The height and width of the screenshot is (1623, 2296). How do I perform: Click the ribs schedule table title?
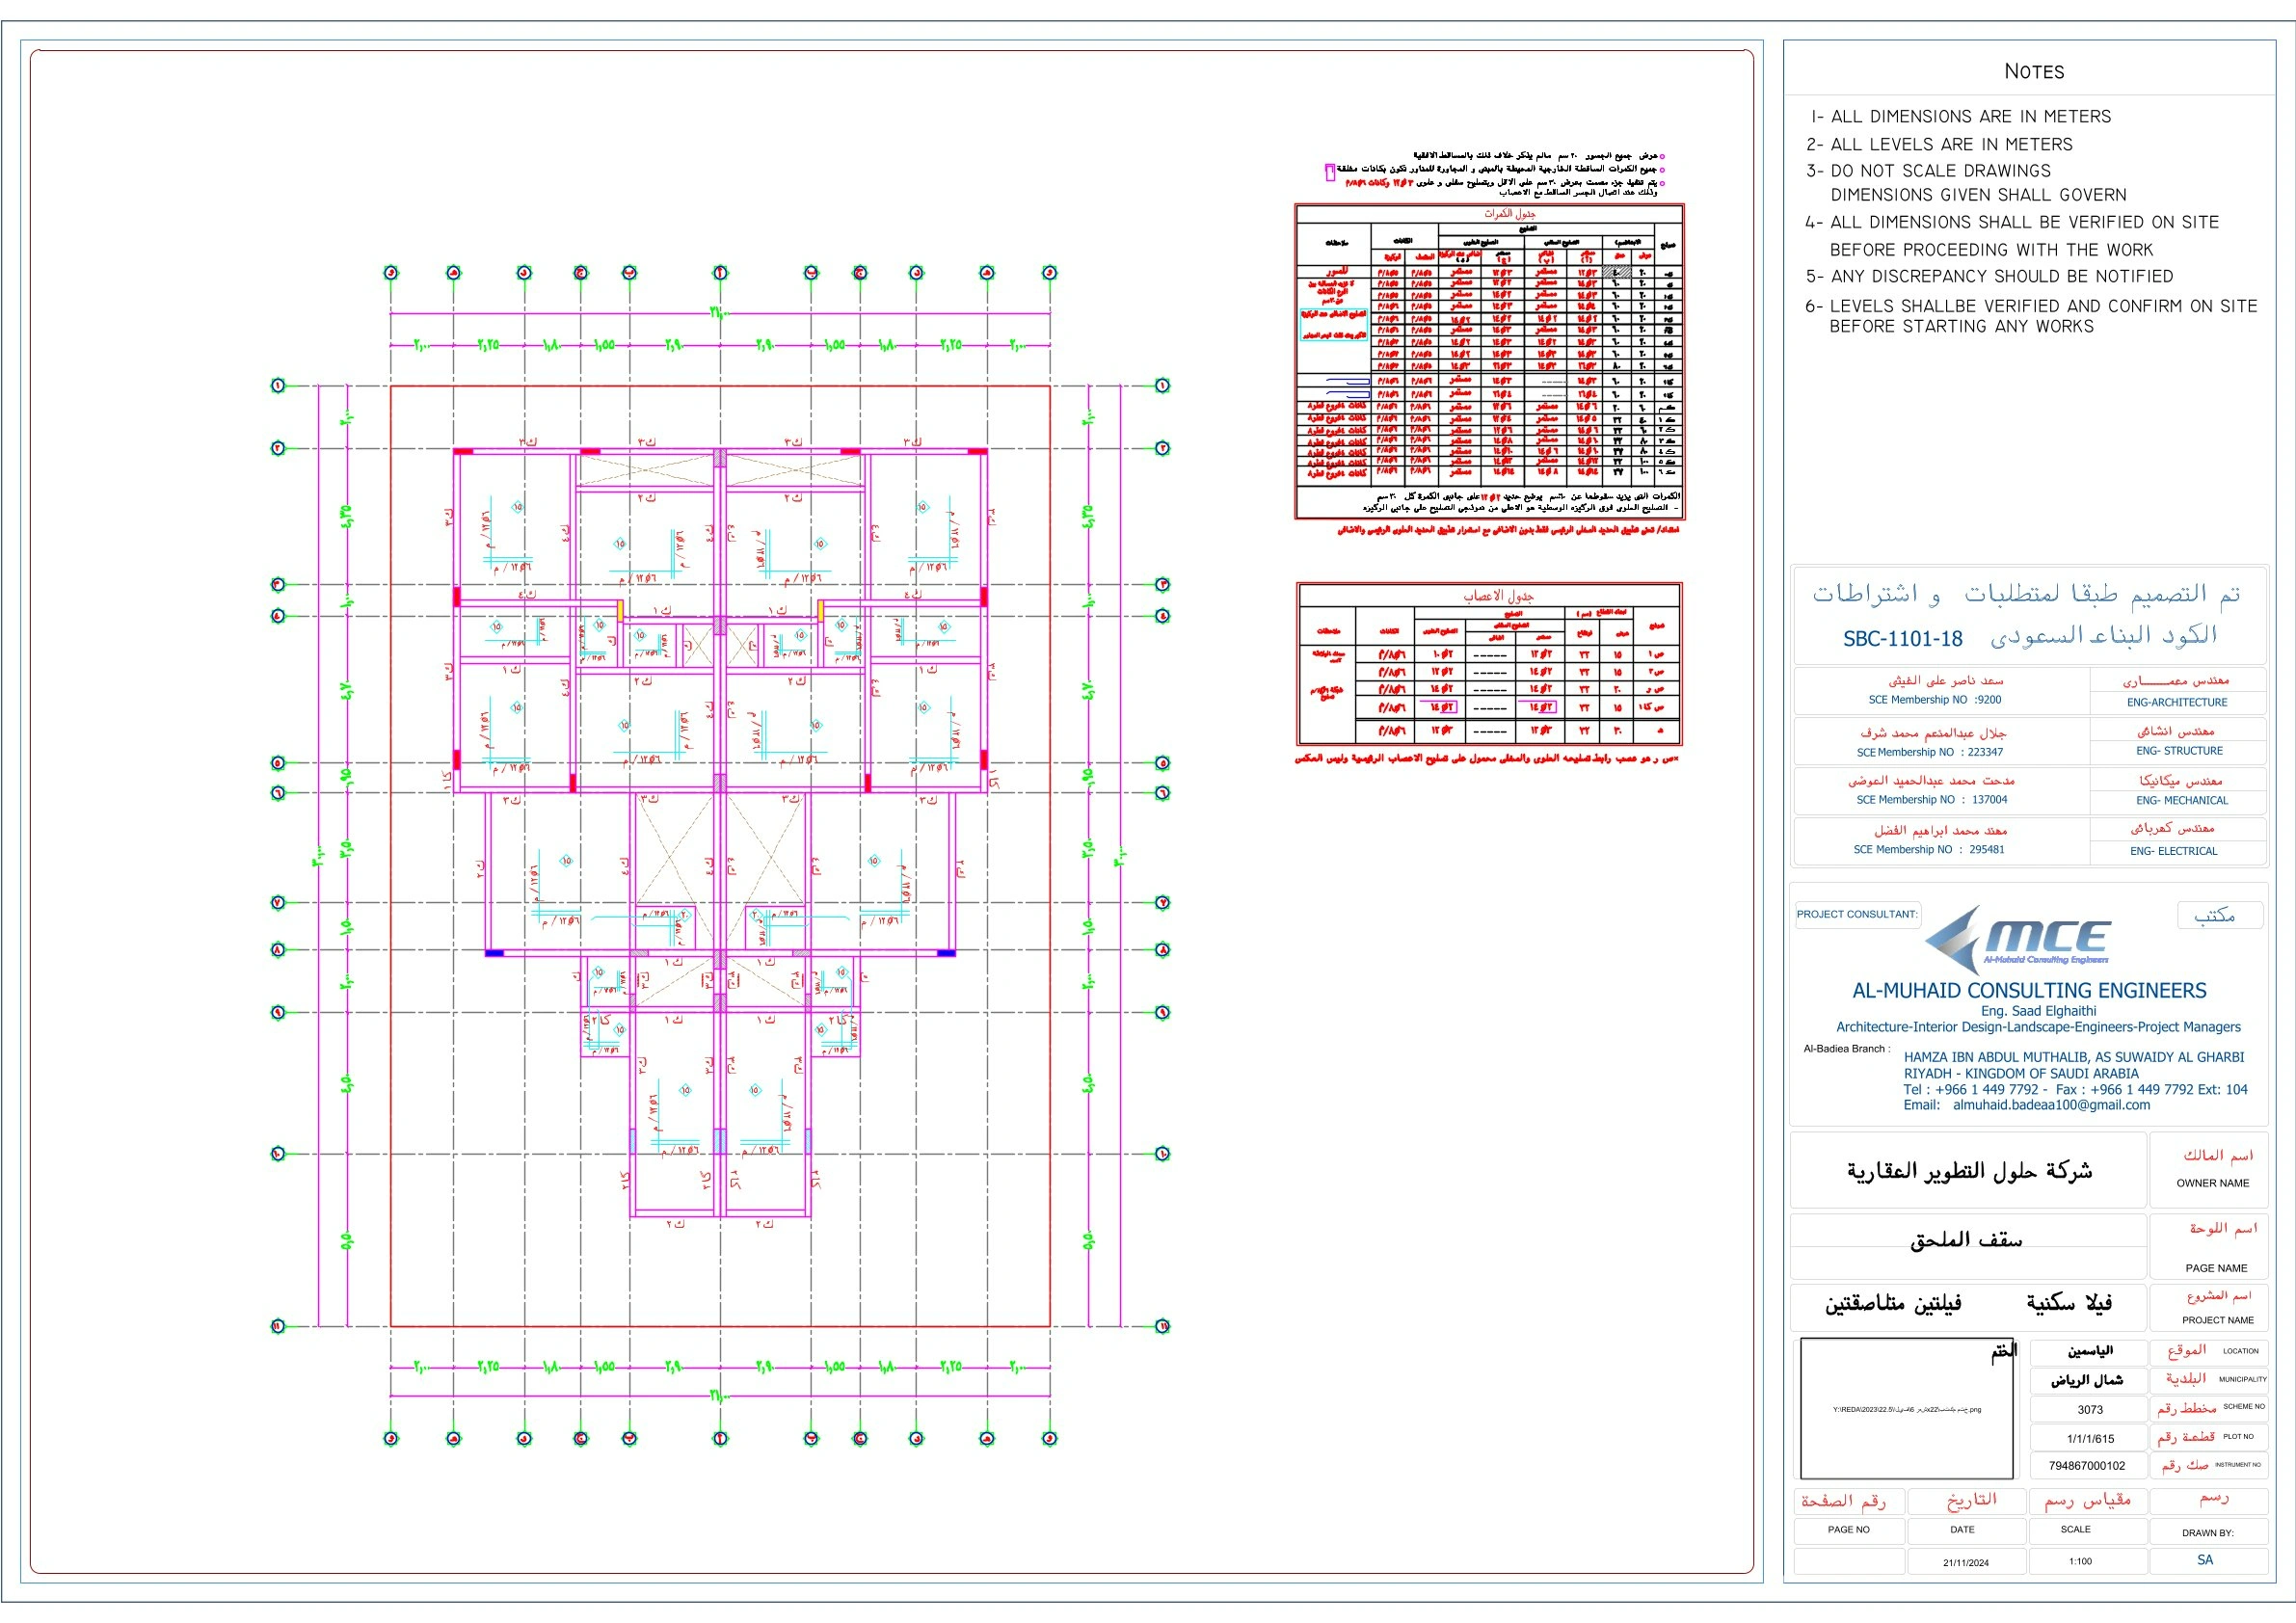pyautogui.click(x=1498, y=597)
